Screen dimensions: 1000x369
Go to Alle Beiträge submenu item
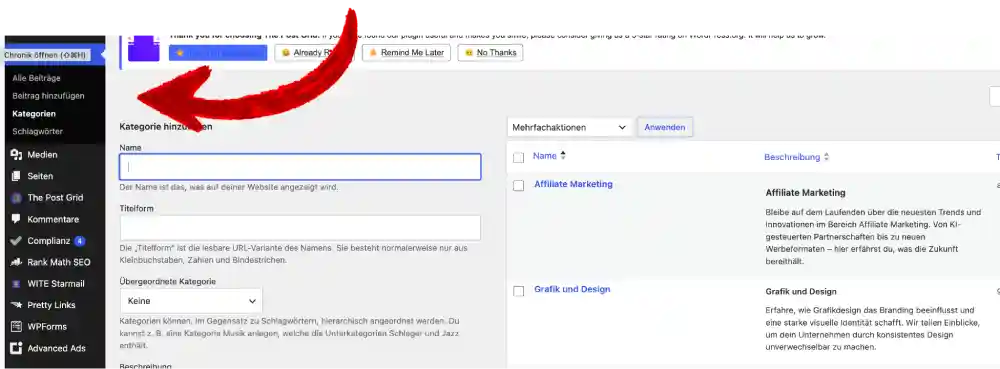[36, 78]
